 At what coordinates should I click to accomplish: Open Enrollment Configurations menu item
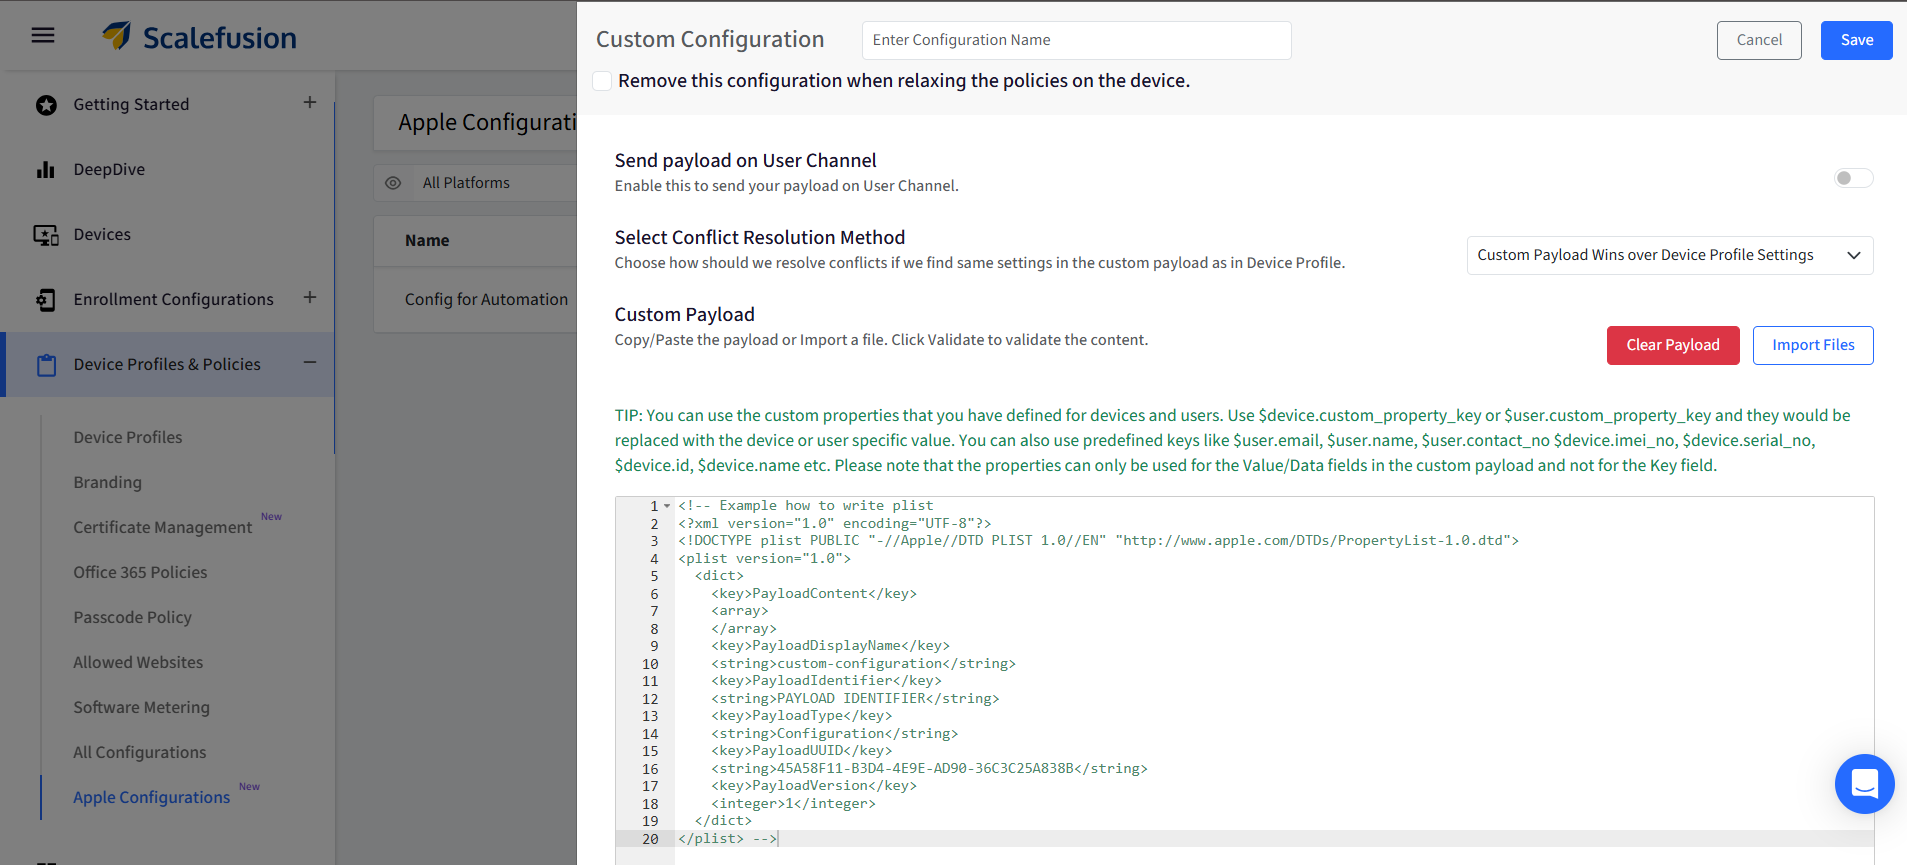(173, 299)
